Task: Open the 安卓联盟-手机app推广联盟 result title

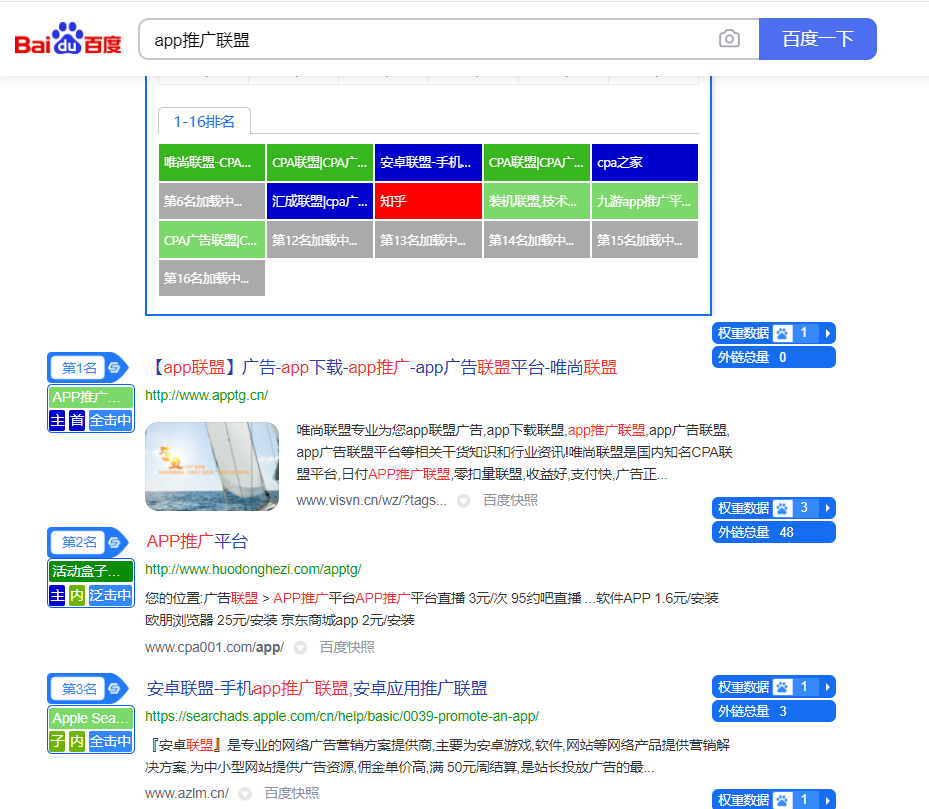Action: point(317,688)
